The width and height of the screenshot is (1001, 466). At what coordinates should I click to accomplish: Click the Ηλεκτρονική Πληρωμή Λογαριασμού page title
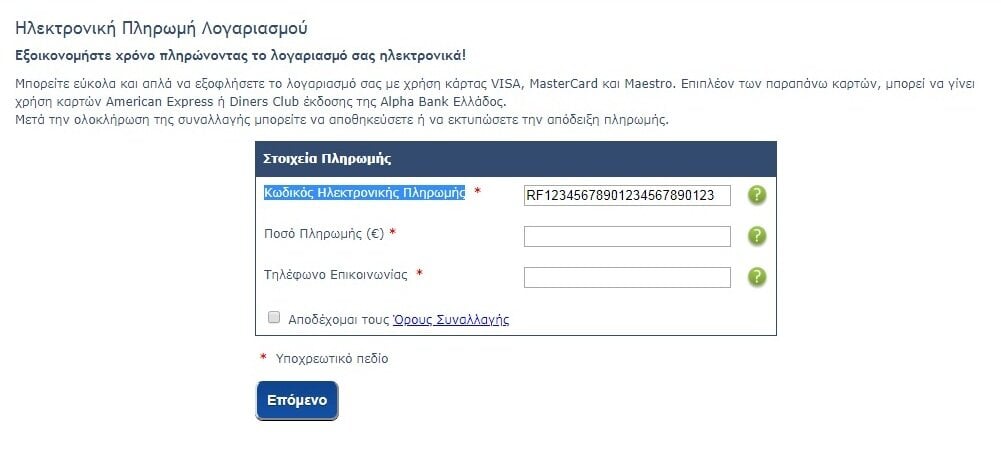coord(162,28)
